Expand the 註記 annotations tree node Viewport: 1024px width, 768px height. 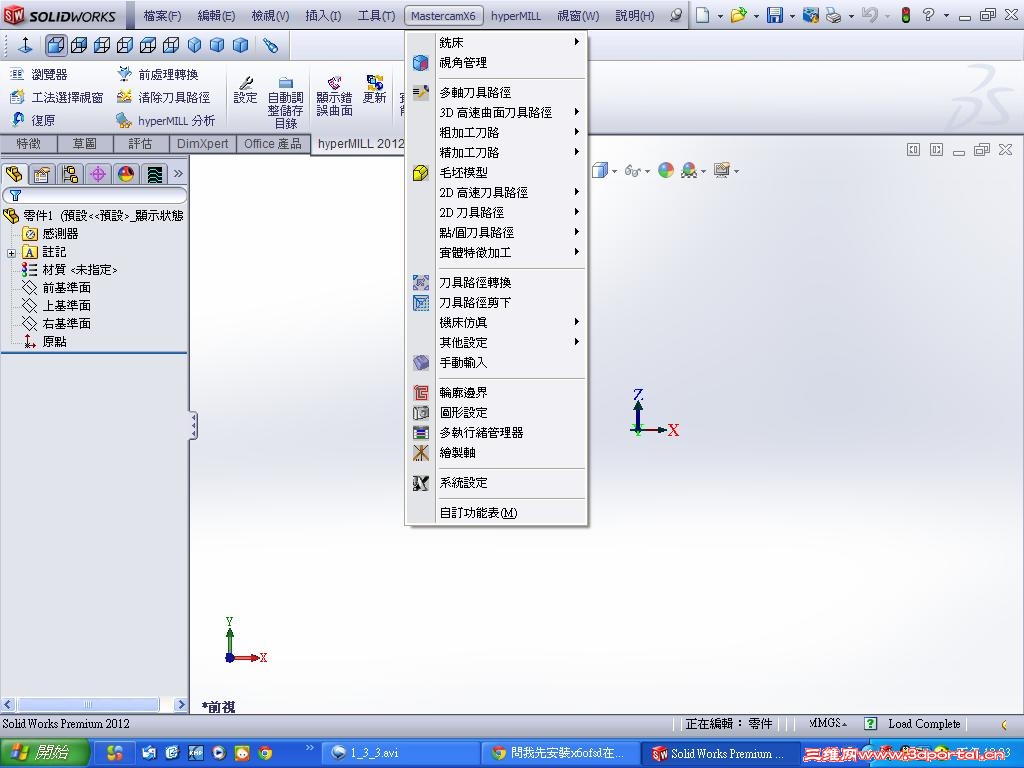(x=11, y=253)
